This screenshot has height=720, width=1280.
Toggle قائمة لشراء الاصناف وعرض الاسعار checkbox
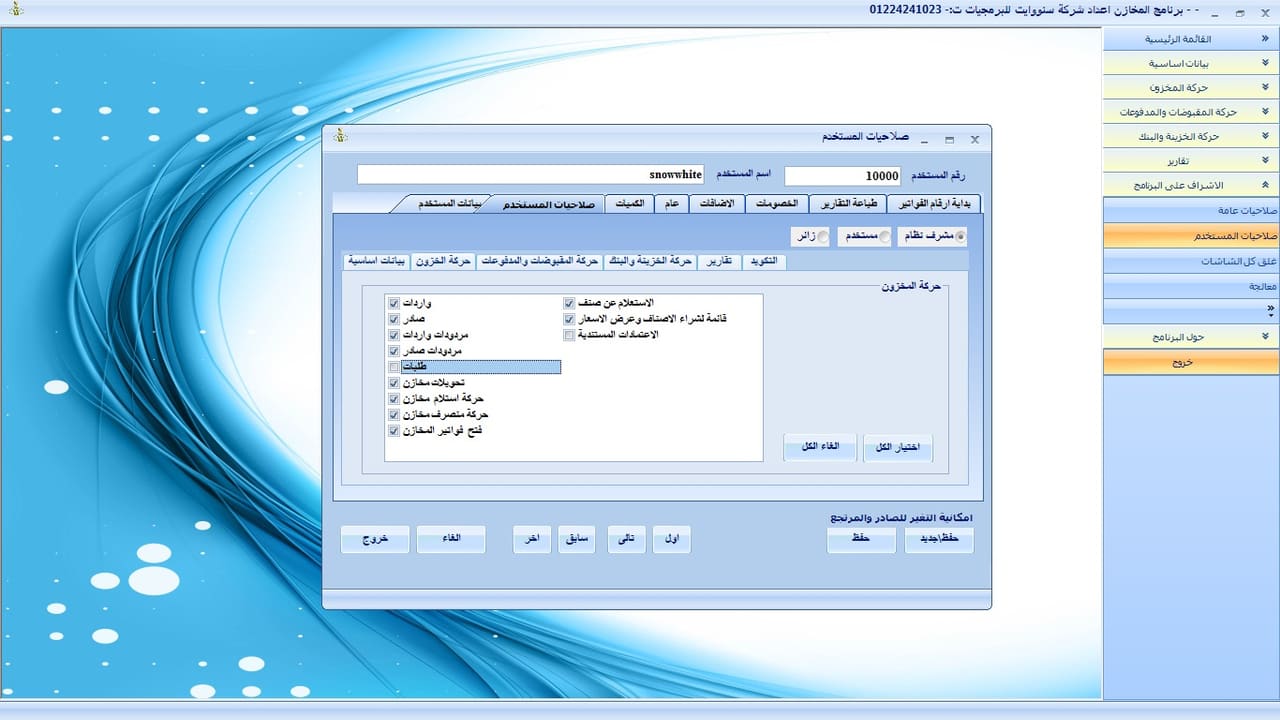coord(569,319)
